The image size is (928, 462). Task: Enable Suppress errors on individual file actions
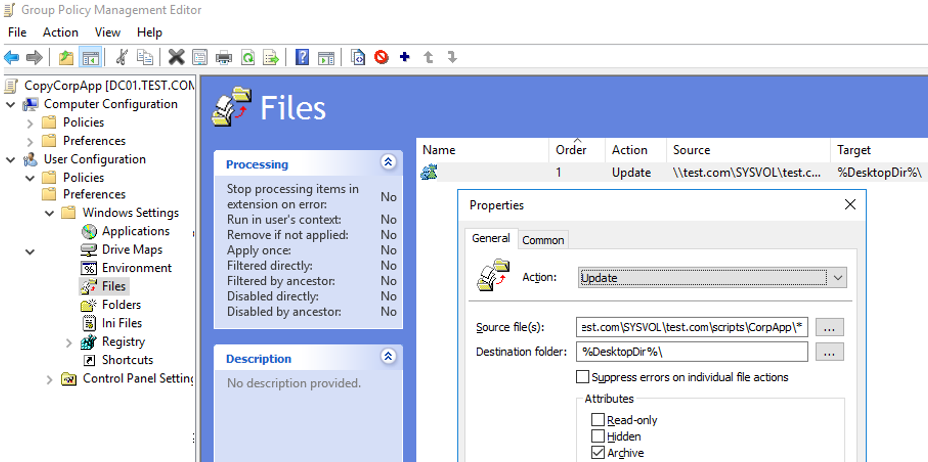tap(583, 377)
